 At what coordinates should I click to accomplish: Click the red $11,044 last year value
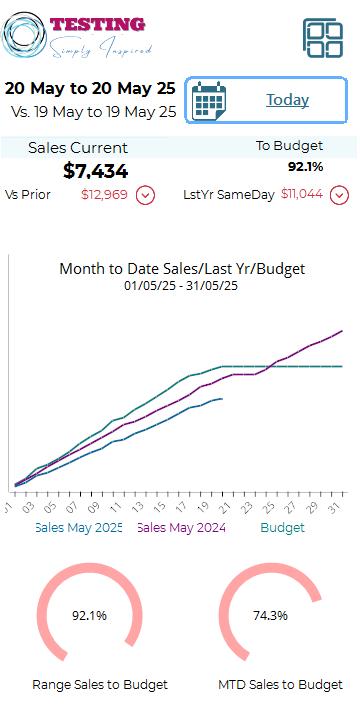(x=302, y=194)
